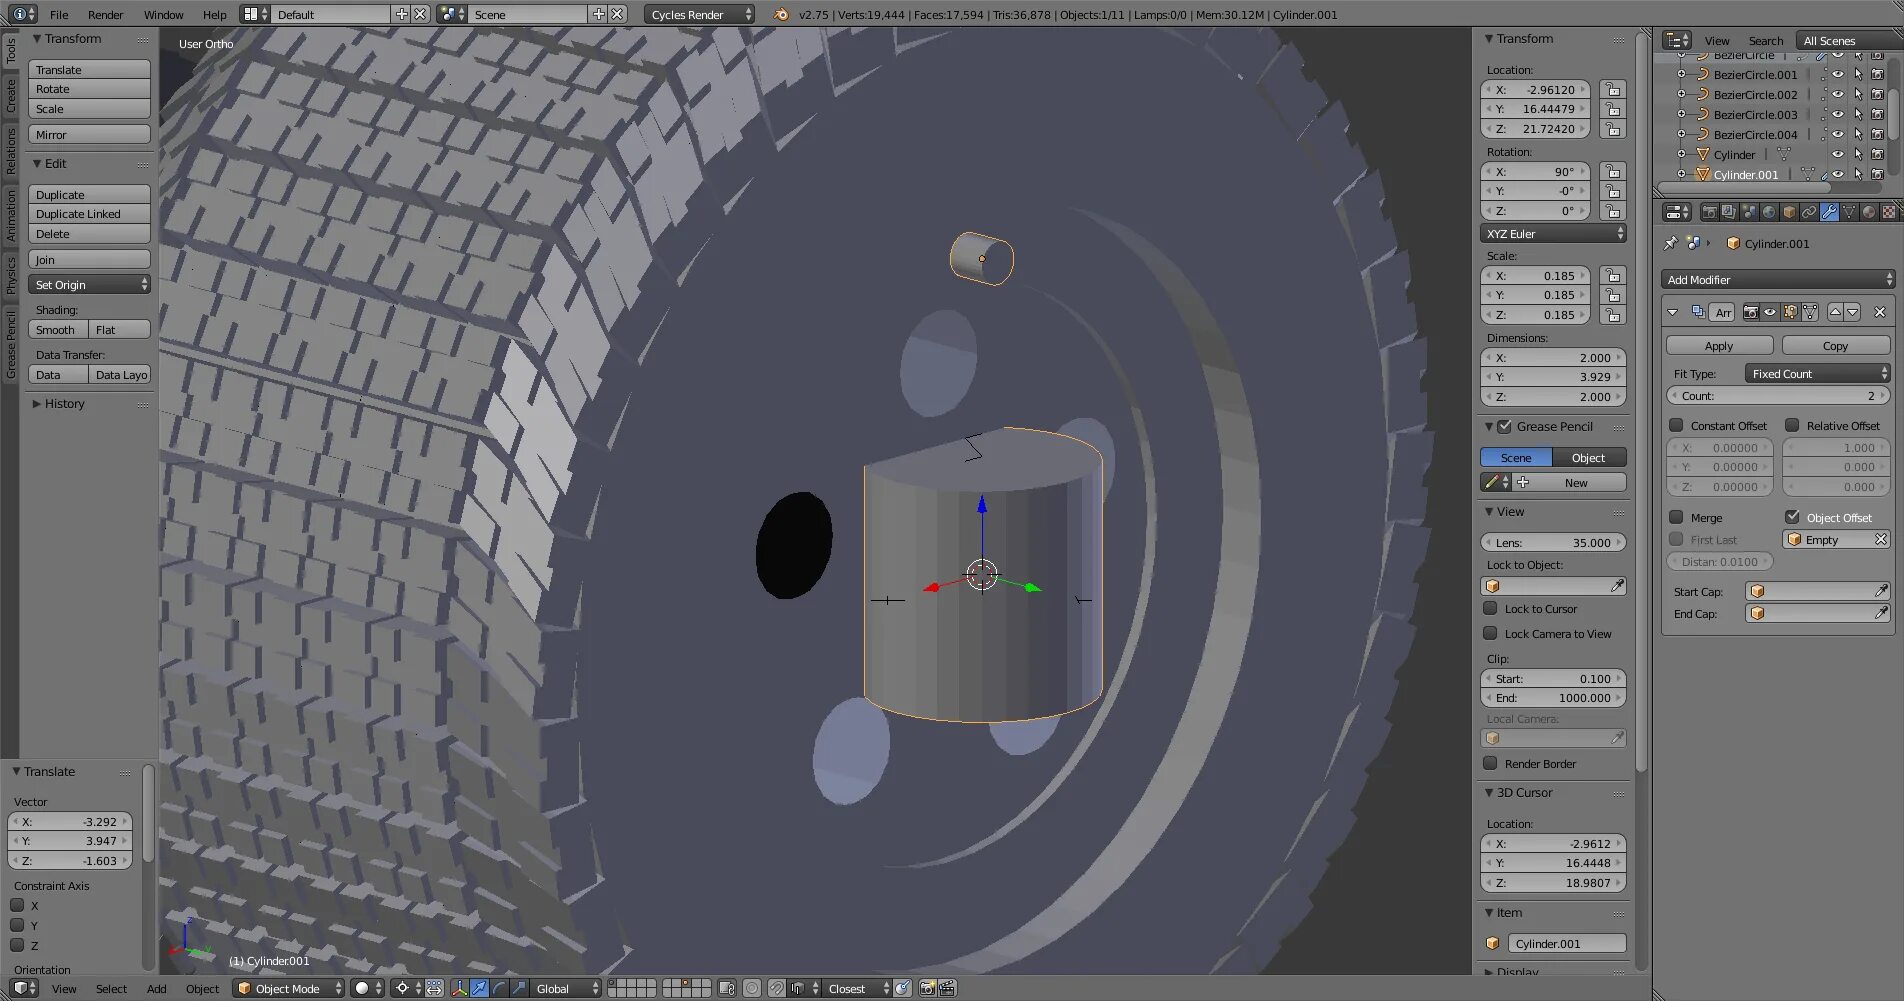Screen dimensions: 1904x1001
Task: Click the Duplicate Linked button
Action: [x=89, y=214]
